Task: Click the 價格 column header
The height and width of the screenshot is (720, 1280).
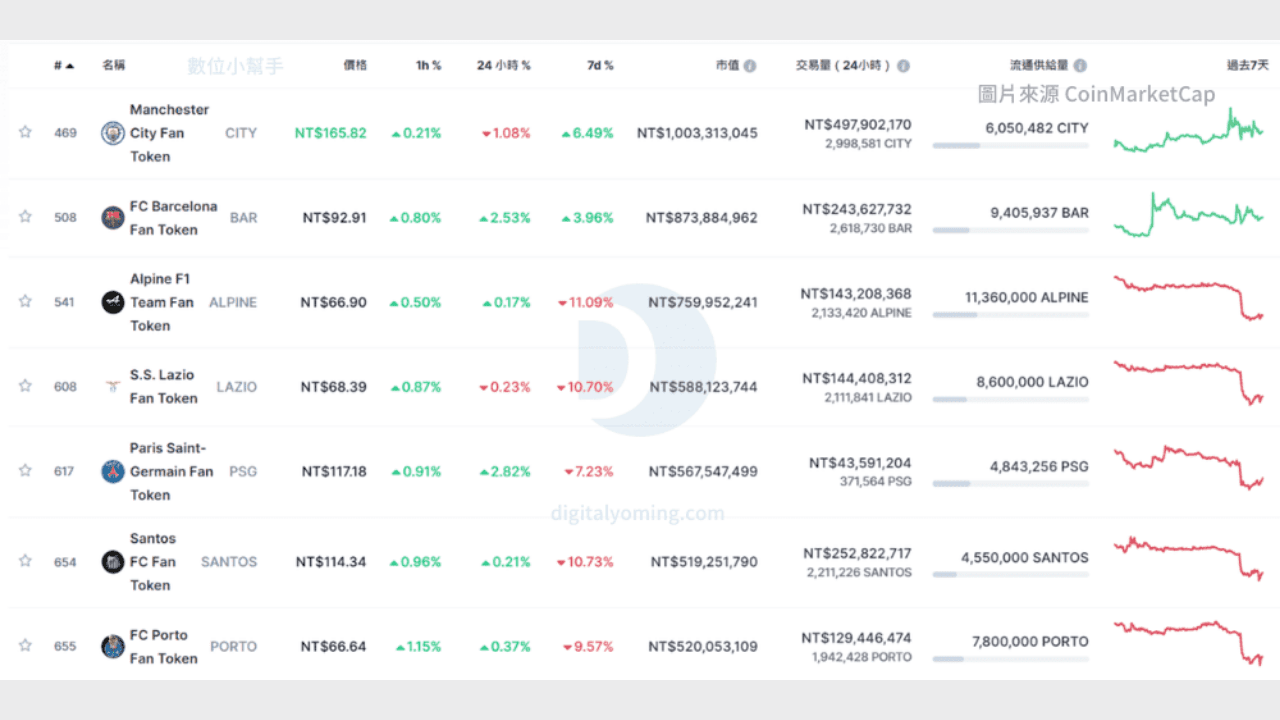Action: (355, 66)
